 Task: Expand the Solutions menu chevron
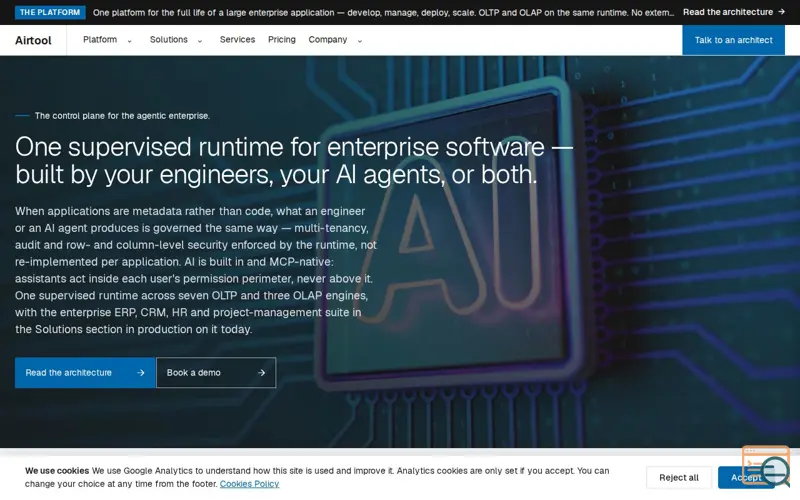pyautogui.click(x=200, y=41)
